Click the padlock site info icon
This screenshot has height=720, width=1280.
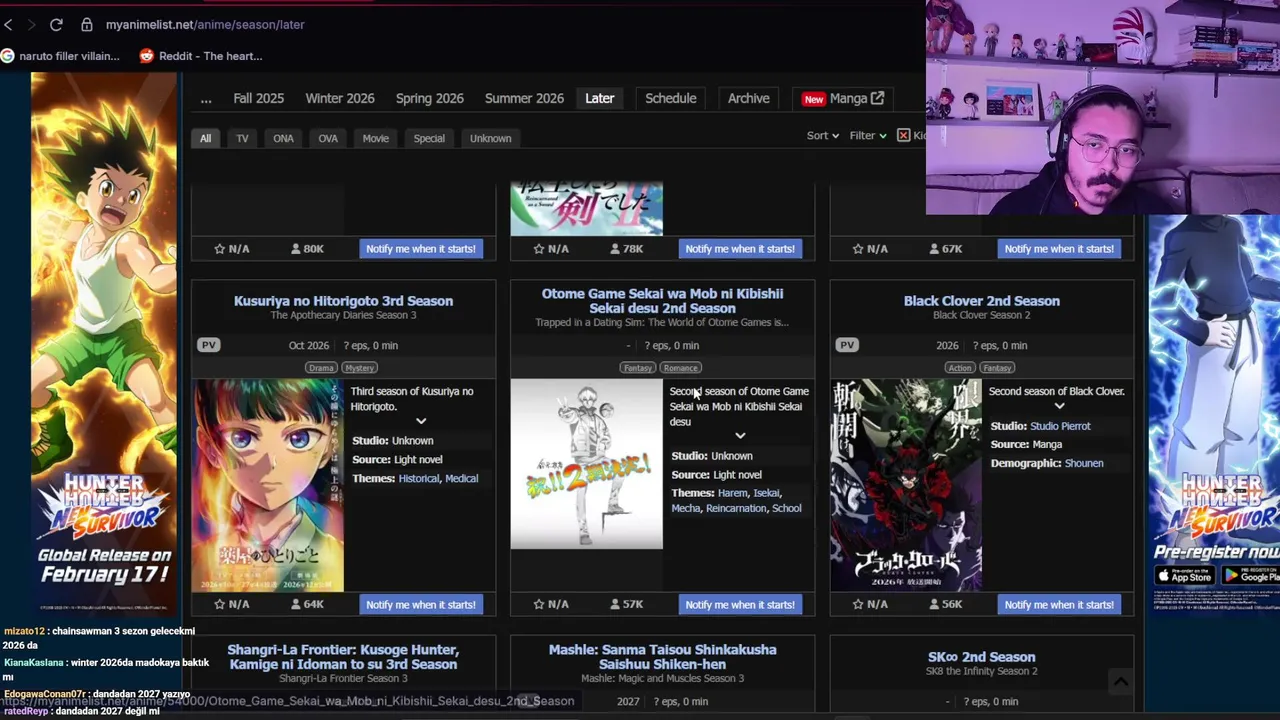87,24
